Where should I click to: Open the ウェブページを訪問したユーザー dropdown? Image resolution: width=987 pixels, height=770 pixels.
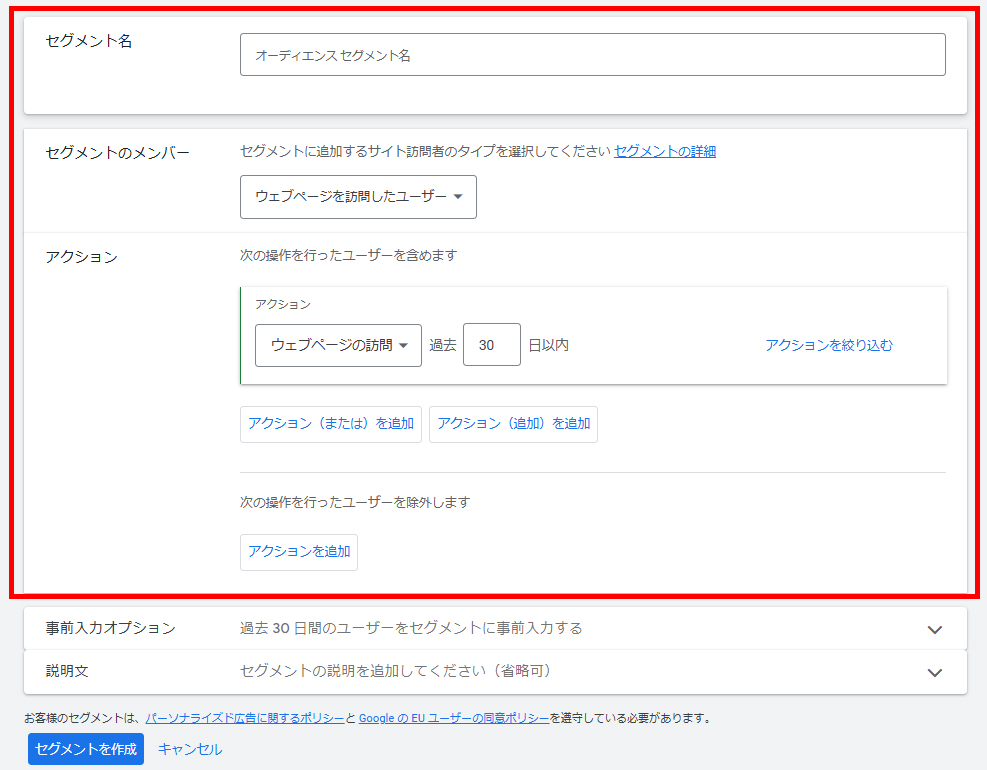click(x=358, y=197)
